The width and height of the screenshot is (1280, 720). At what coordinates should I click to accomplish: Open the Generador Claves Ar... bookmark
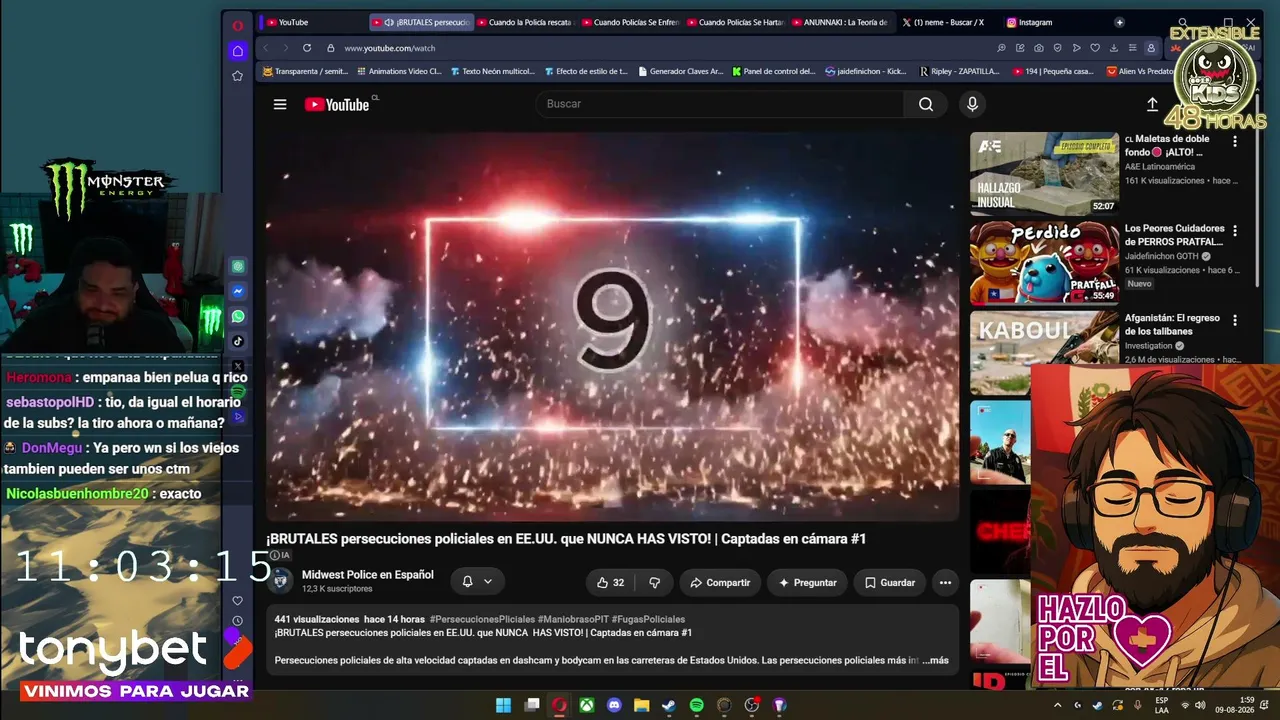(680, 71)
